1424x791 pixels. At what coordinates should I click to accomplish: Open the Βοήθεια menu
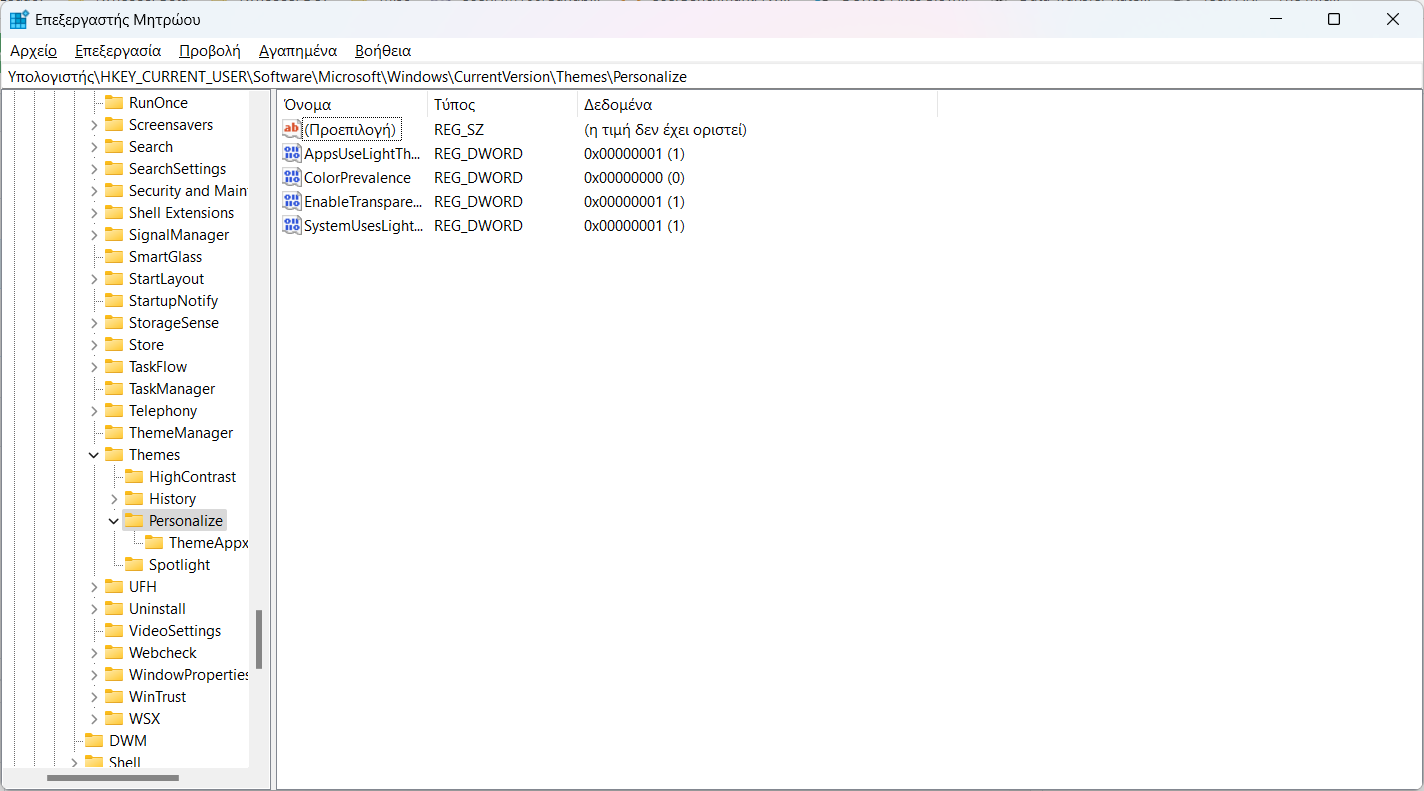[x=383, y=50]
